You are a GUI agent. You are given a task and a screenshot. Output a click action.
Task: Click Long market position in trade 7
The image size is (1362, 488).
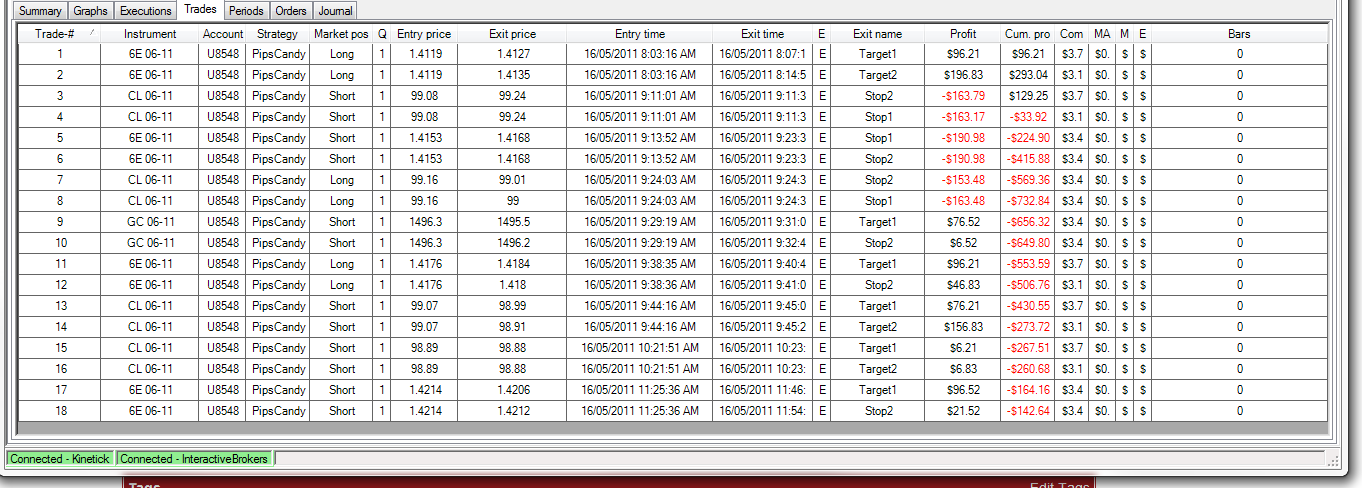point(341,180)
